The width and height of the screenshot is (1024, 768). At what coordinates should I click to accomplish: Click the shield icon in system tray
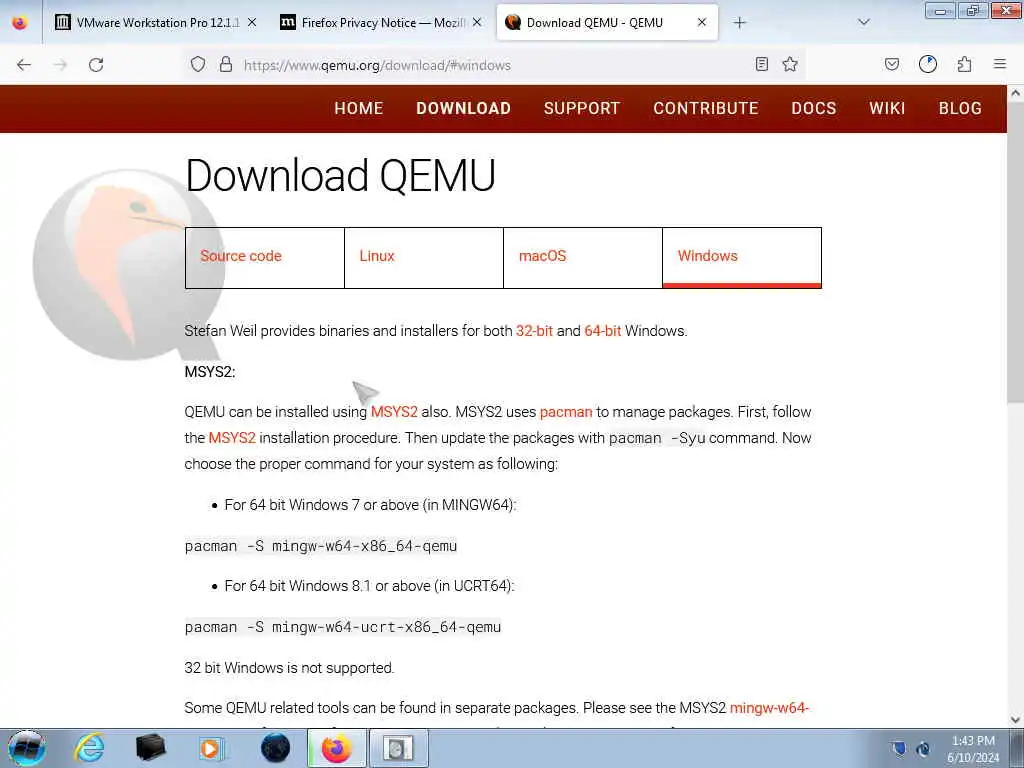click(x=899, y=748)
